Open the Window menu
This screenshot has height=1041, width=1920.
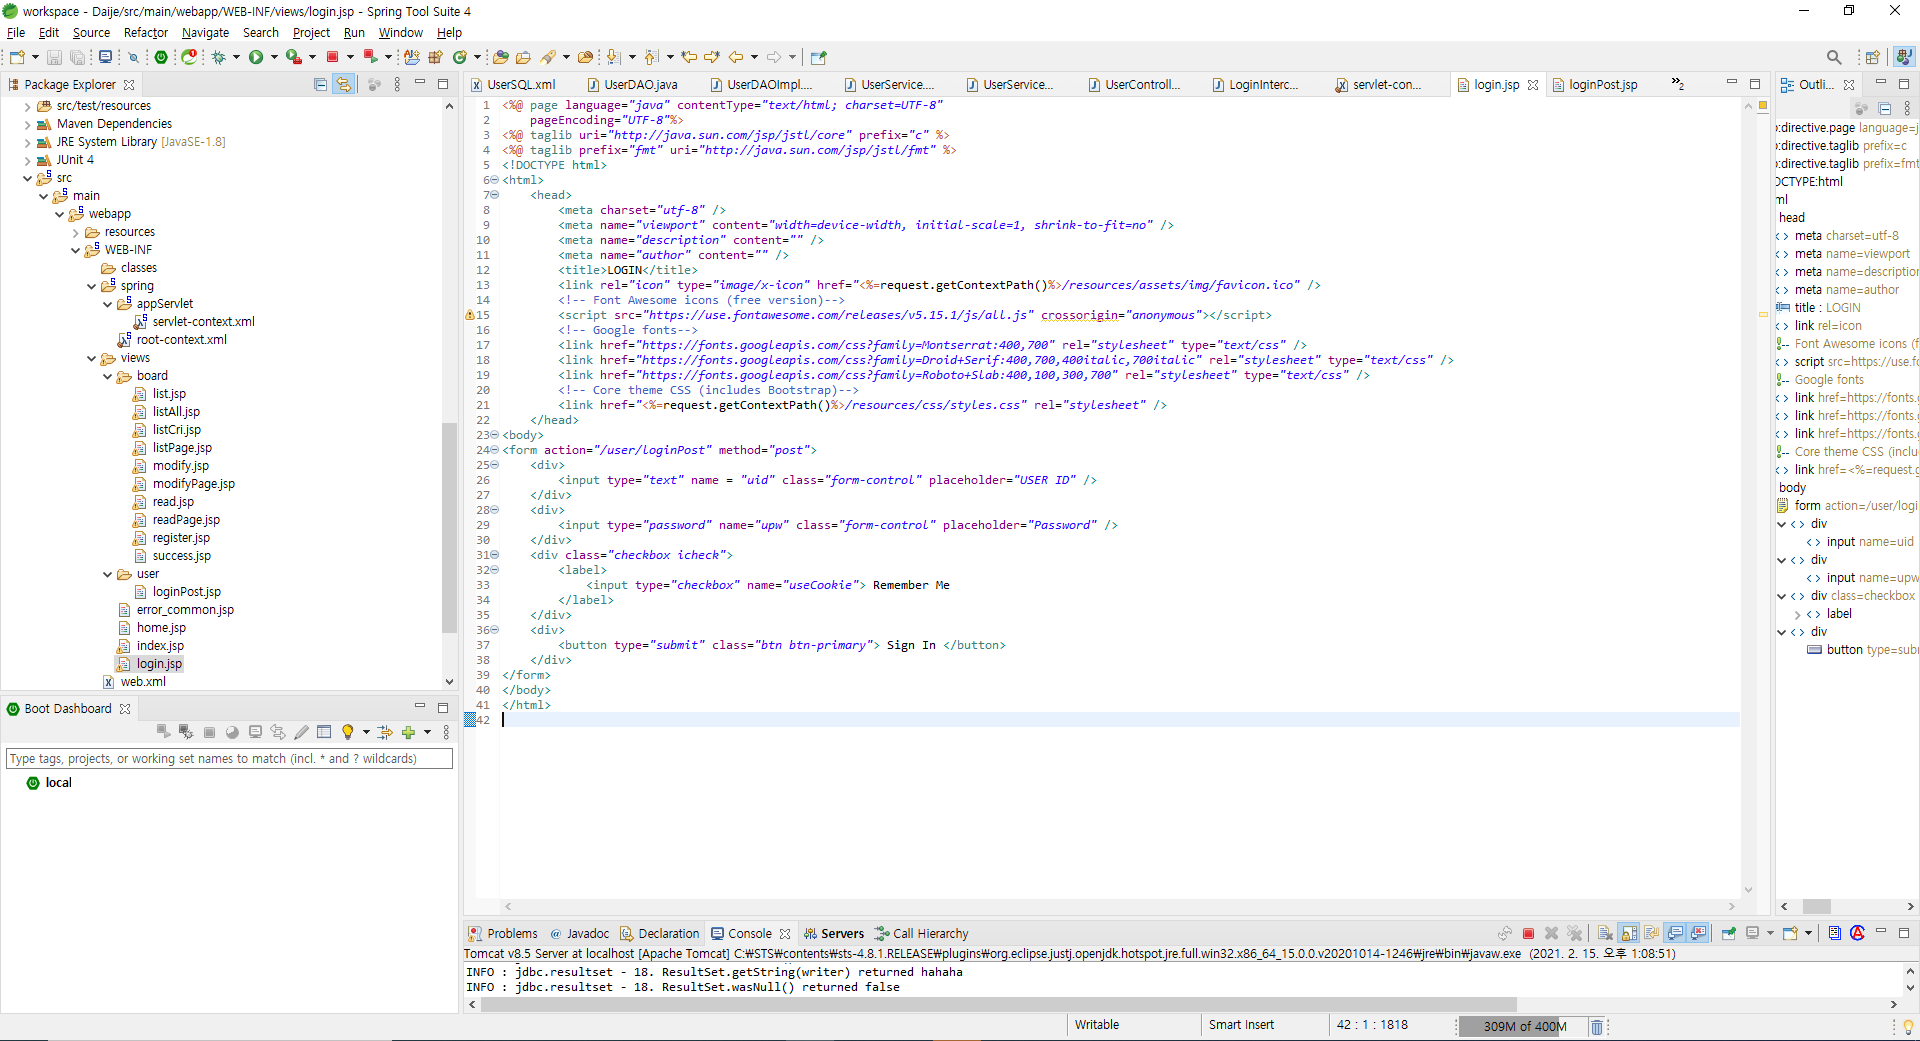tap(400, 32)
